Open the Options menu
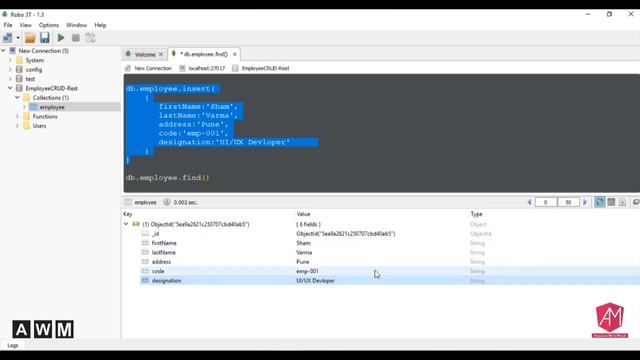The width and height of the screenshot is (640, 360). click(49, 25)
